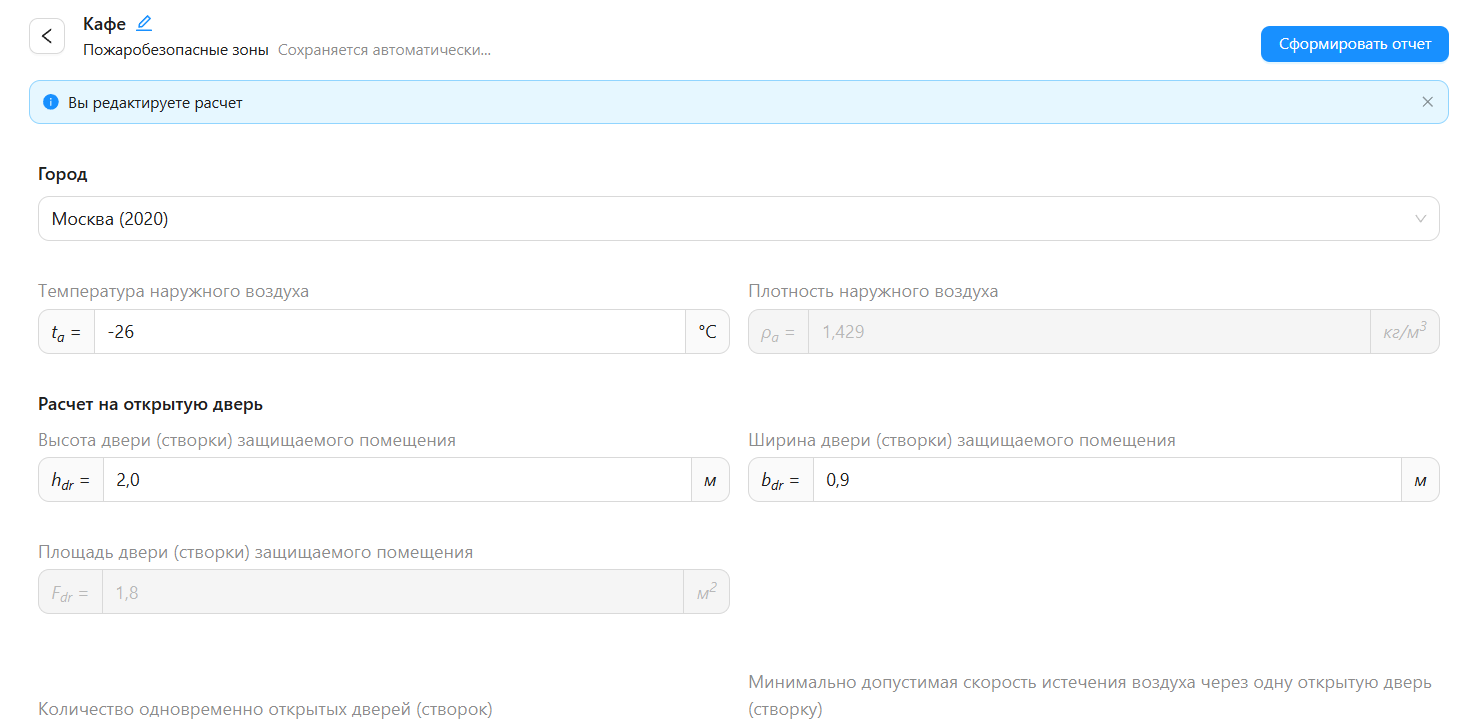Focus the outdoor air temperature field with -26
The image size is (1477, 719).
click(390, 332)
